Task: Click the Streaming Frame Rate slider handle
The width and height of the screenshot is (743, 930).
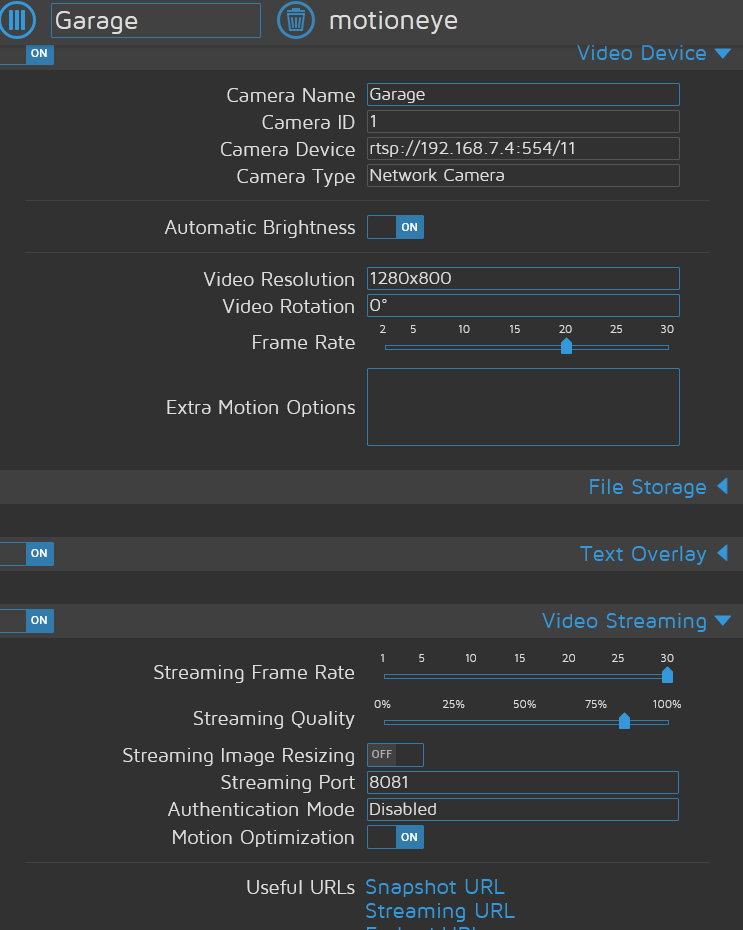Action: 667,675
